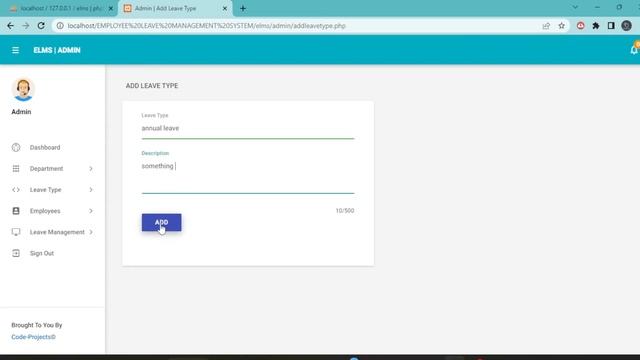This screenshot has width=640, height=360.
Task: Click the Brought To You By text
Action: click(x=37, y=325)
